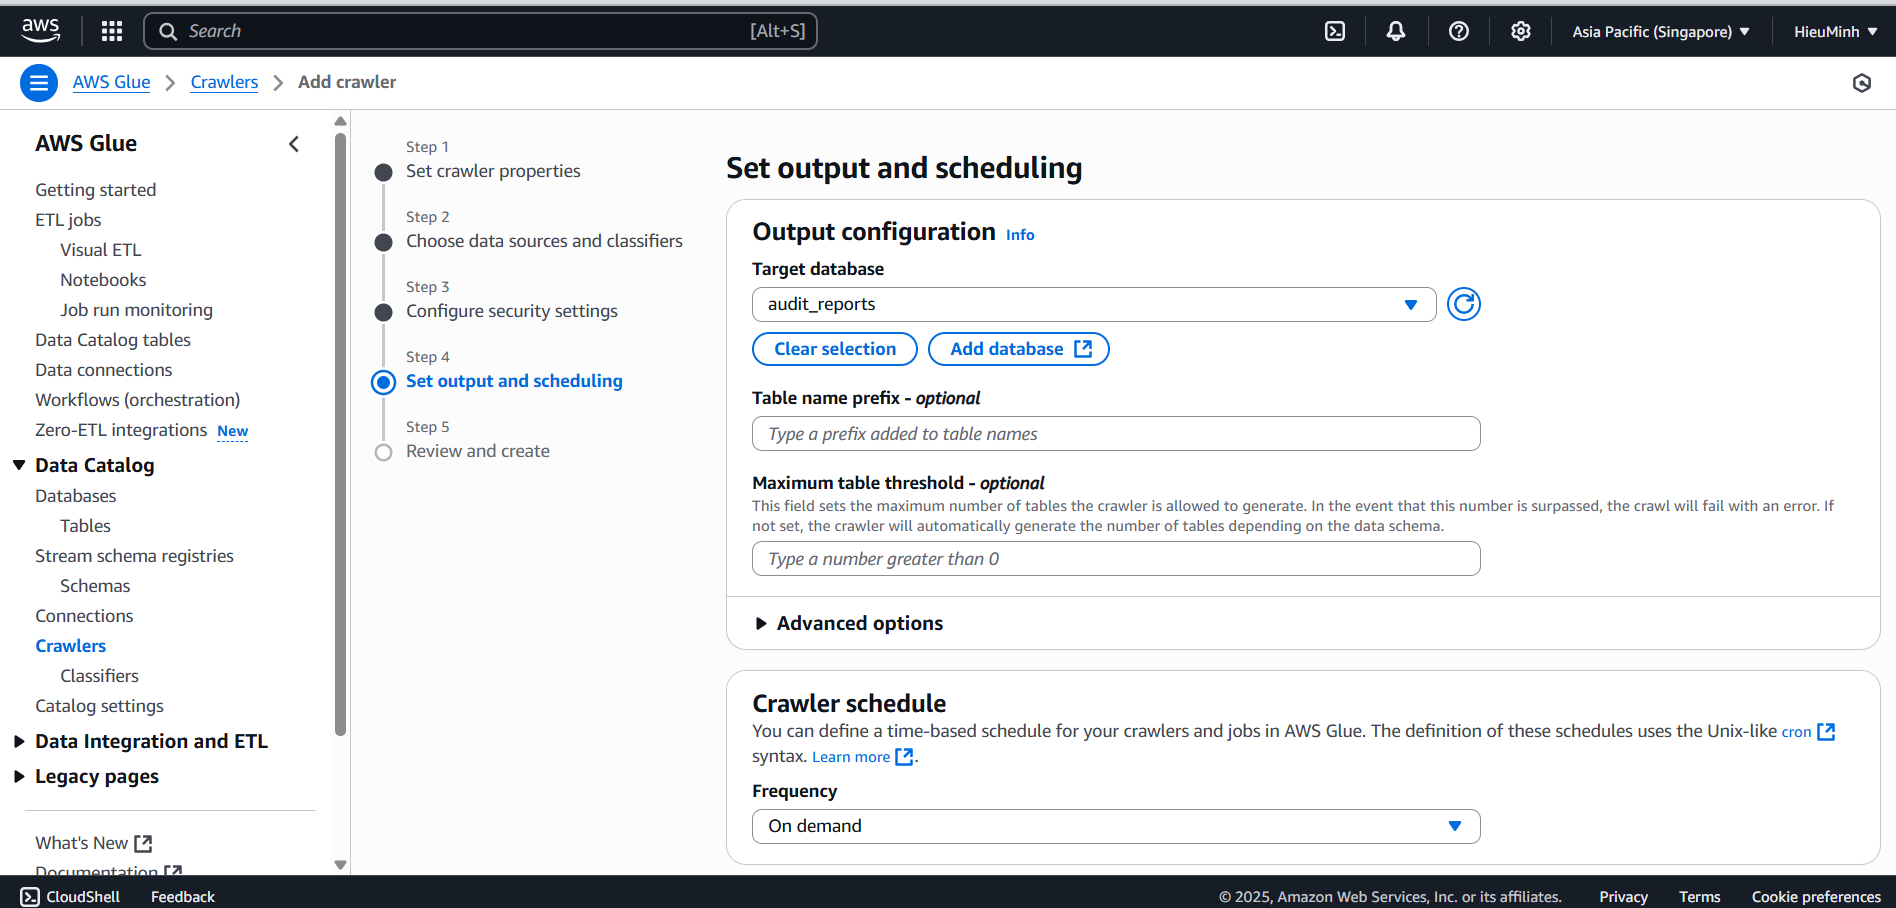This screenshot has height=908, width=1896.
Task: Expand Legacy pages section
Action: (x=19, y=777)
